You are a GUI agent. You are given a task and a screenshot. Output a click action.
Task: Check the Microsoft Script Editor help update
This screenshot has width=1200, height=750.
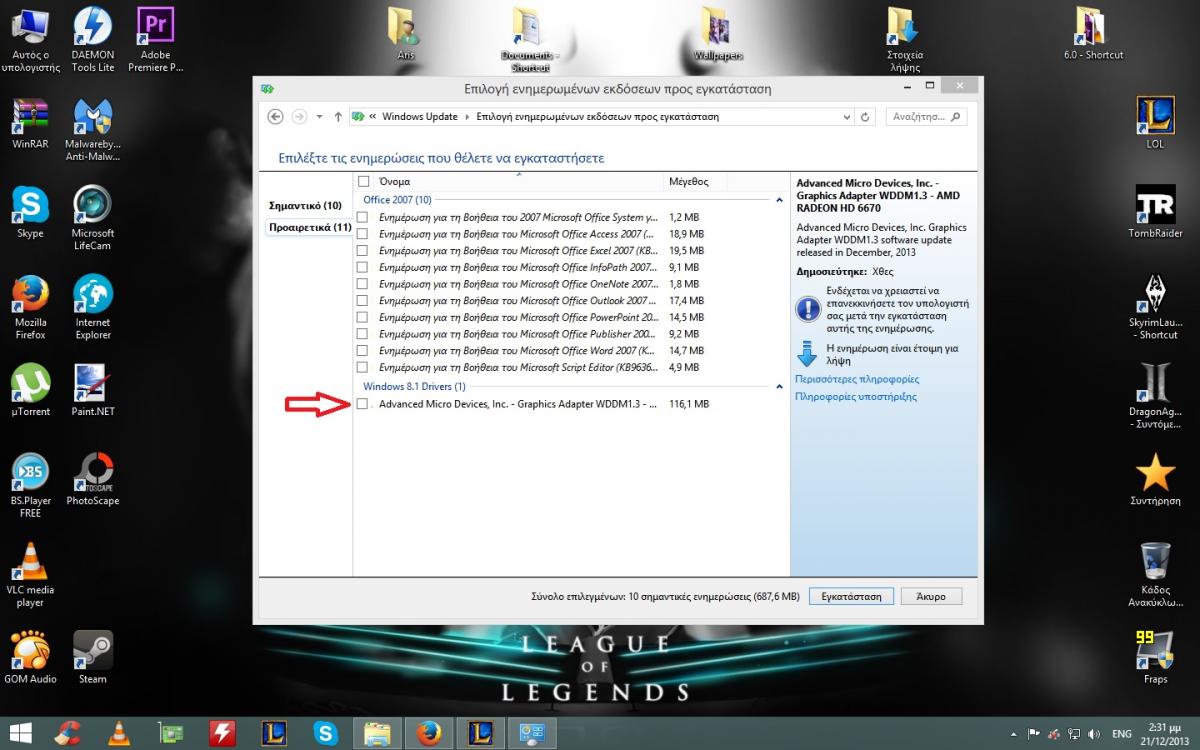click(x=362, y=367)
